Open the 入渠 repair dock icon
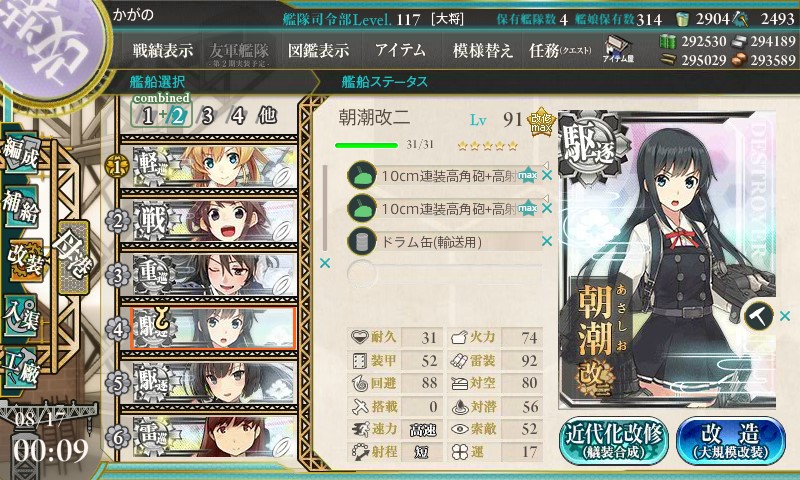The width and height of the screenshot is (800, 480). (21, 316)
